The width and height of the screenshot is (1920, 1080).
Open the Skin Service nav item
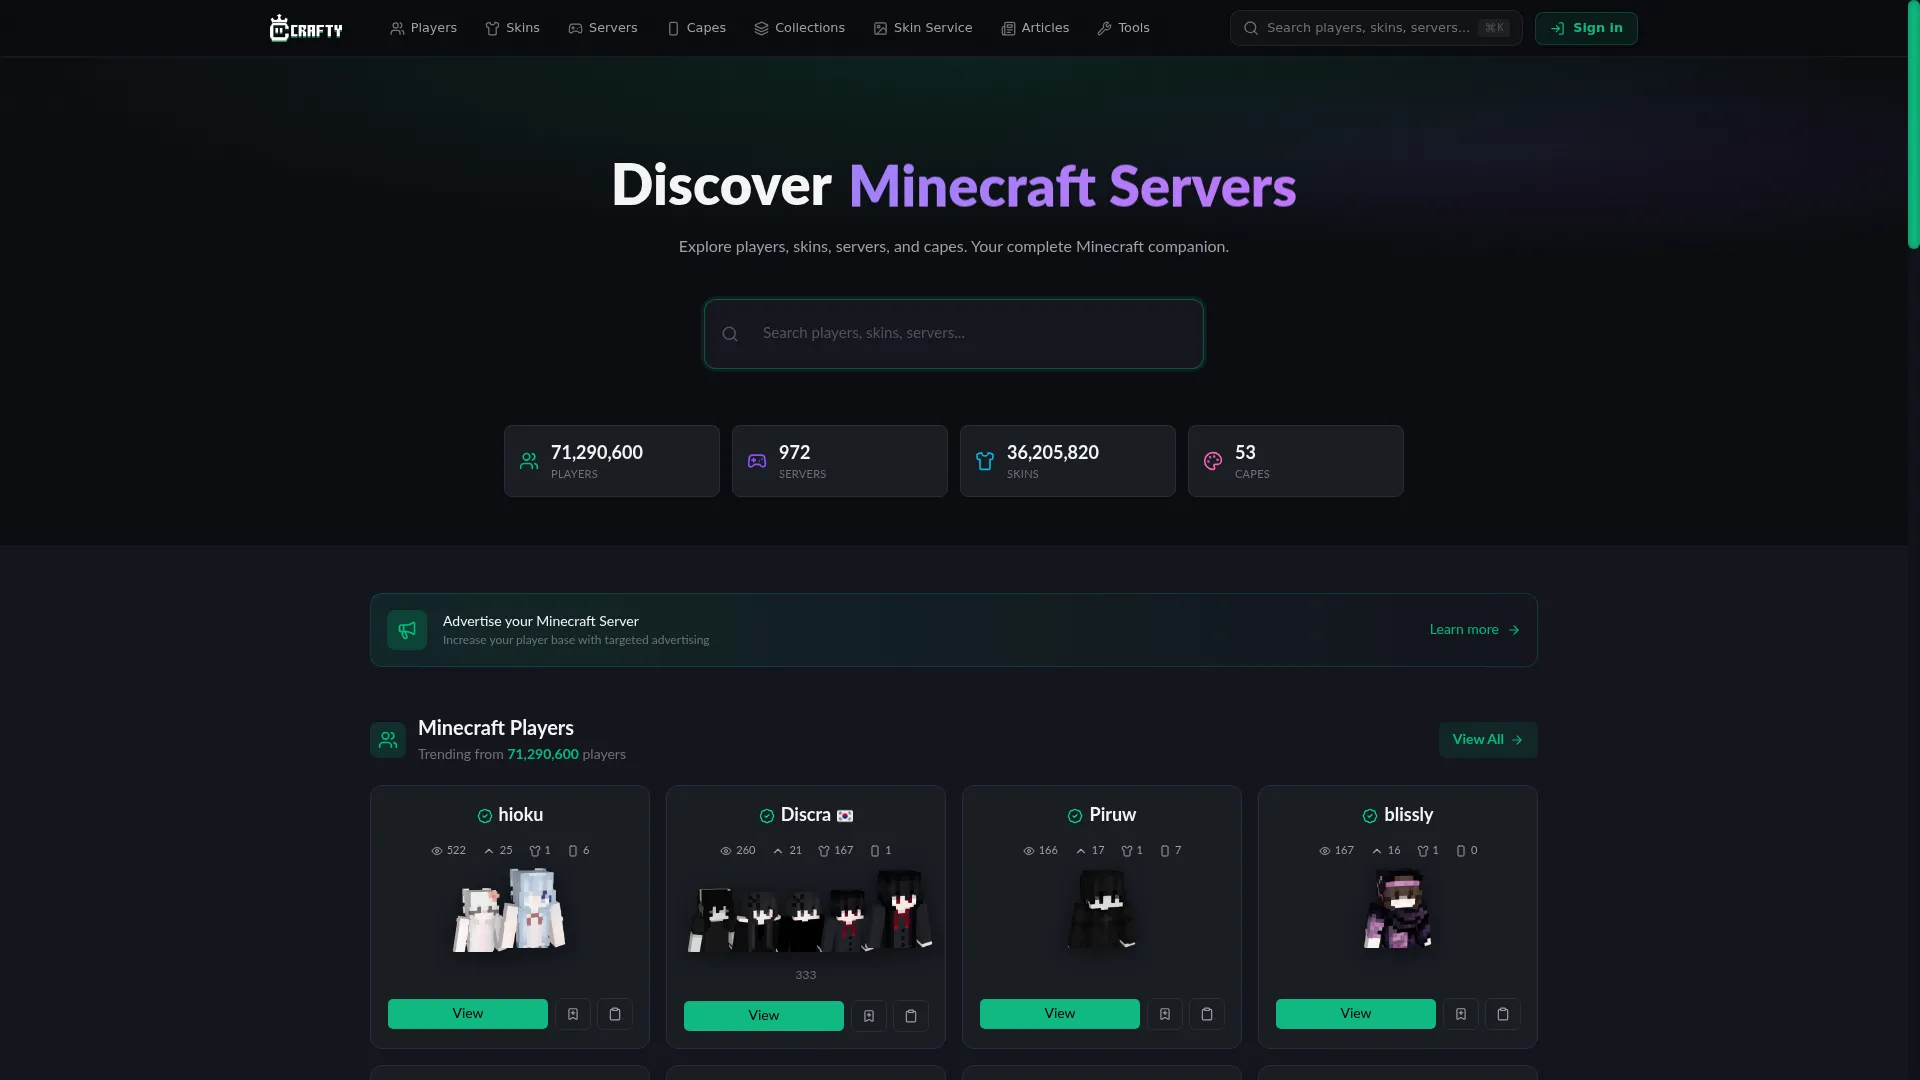pyautogui.click(x=922, y=28)
